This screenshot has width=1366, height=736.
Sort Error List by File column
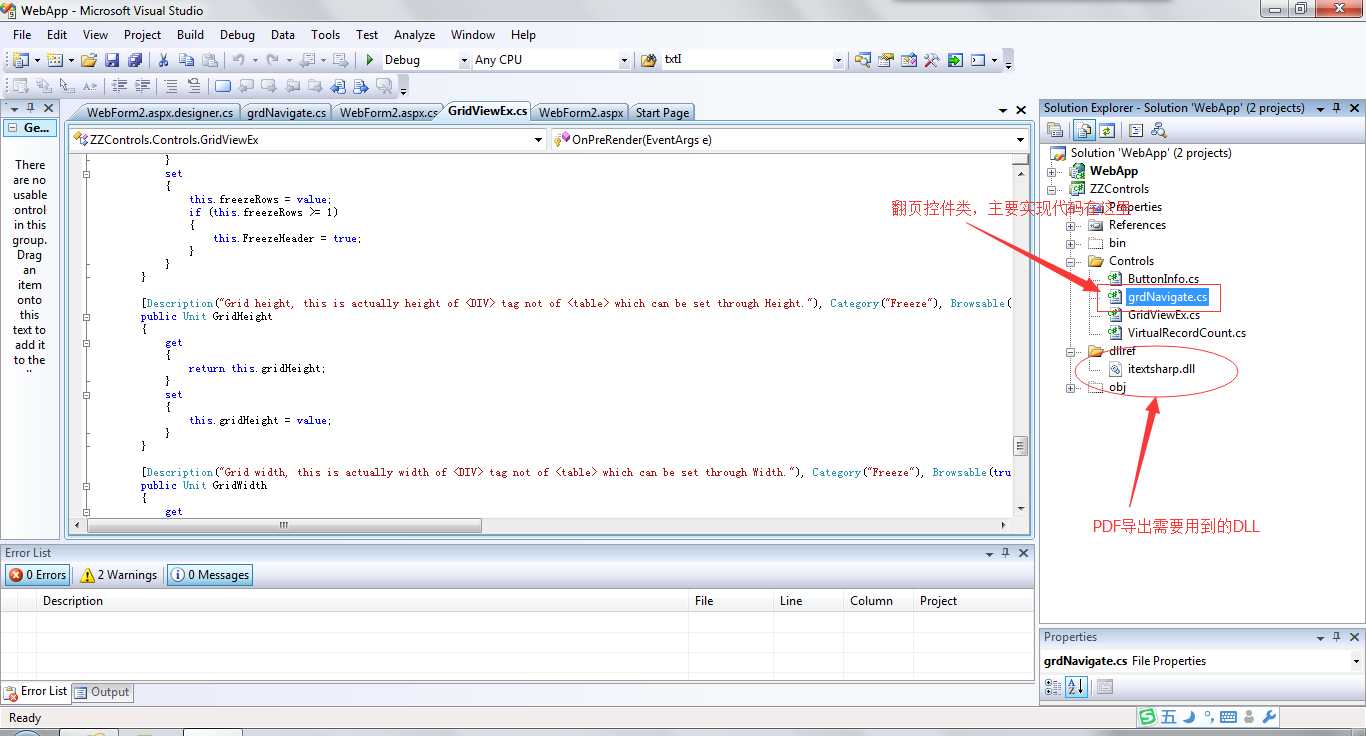point(731,601)
